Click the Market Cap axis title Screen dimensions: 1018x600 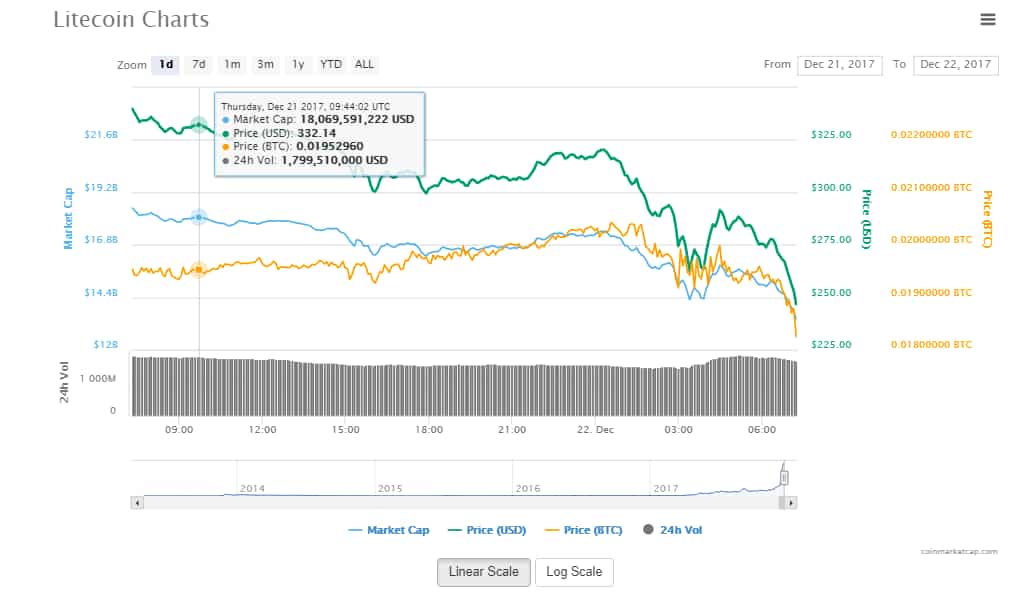[68, 218]
